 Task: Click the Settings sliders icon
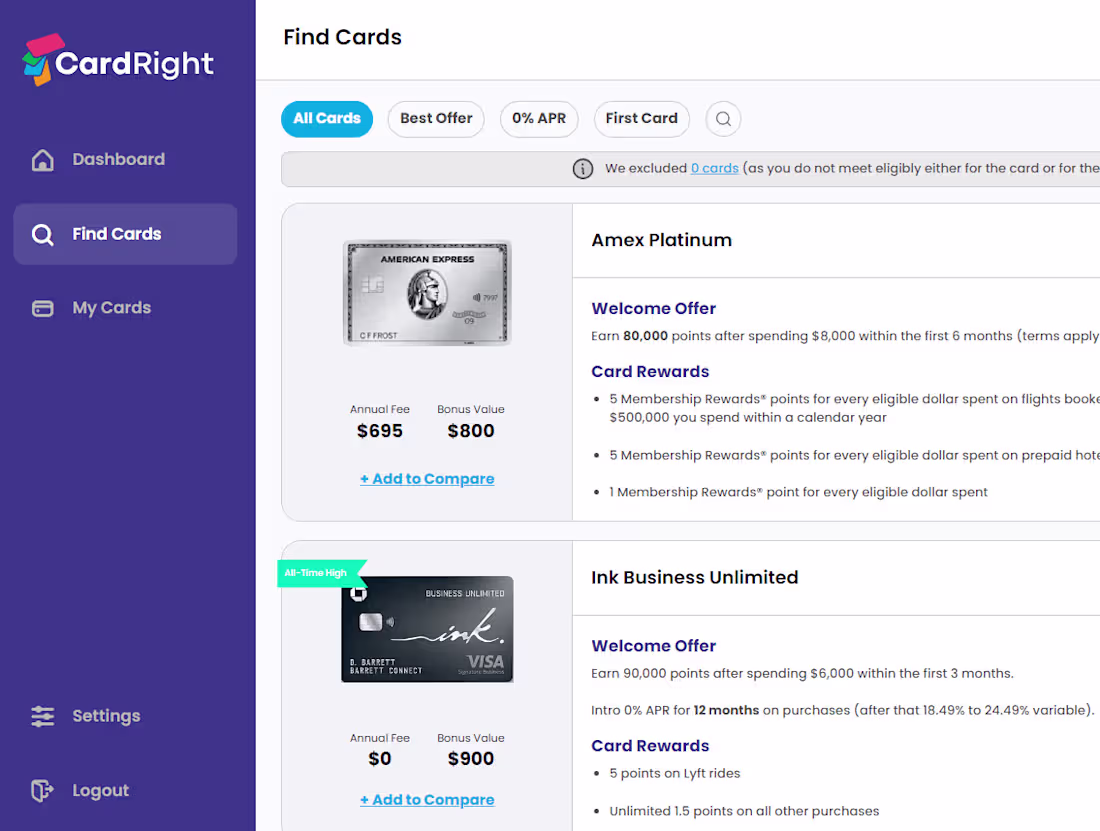coord(42,715)
